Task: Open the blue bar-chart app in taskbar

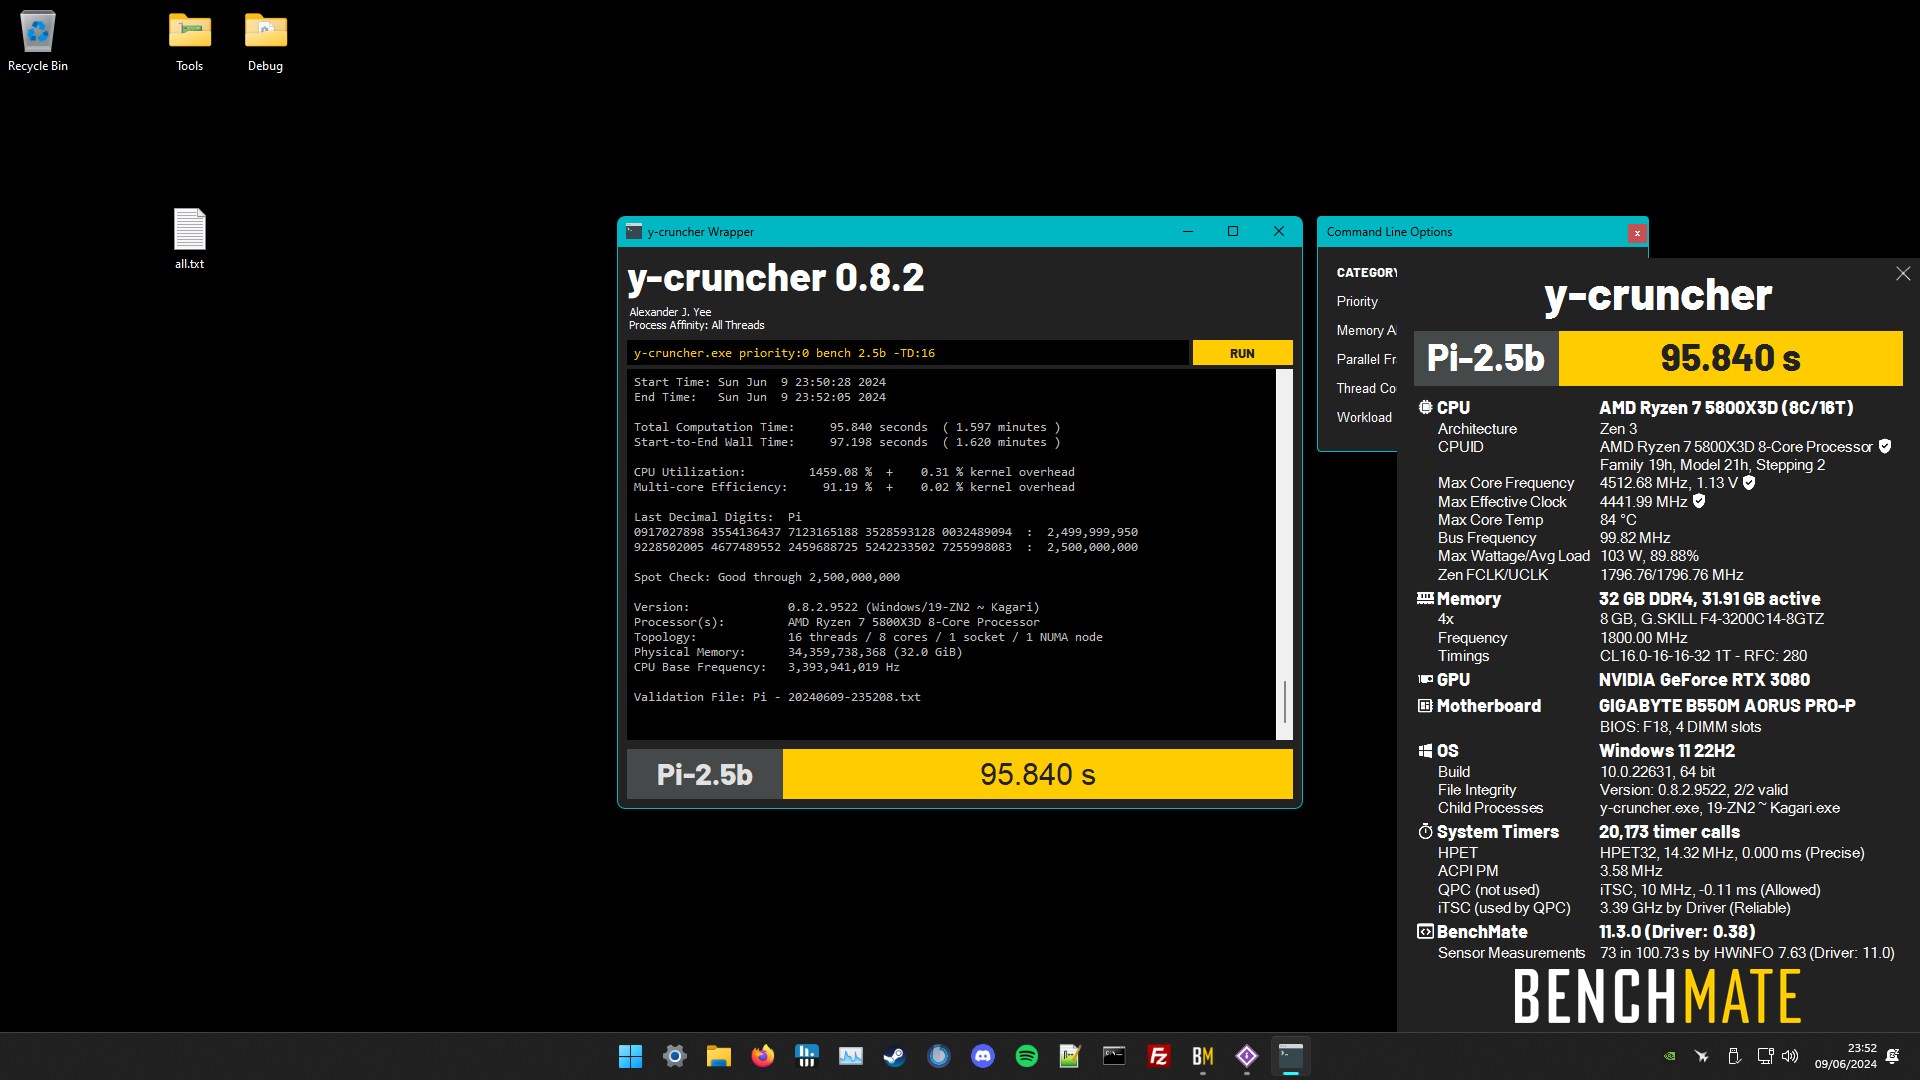Action: pyautogui.click(x=807, y=1056)
